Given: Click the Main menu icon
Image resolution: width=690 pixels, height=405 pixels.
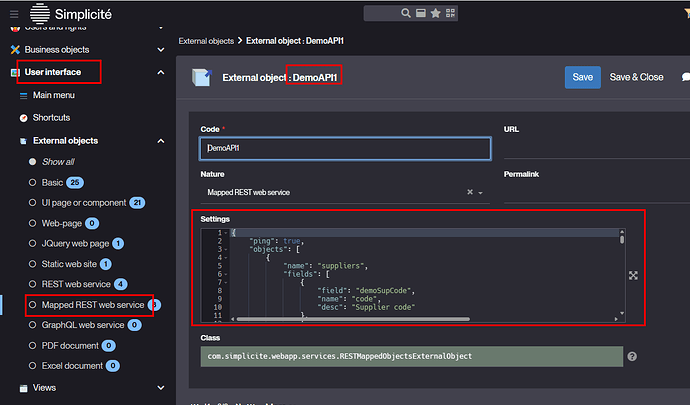Looking at the screenshot, I should point(24,96).
